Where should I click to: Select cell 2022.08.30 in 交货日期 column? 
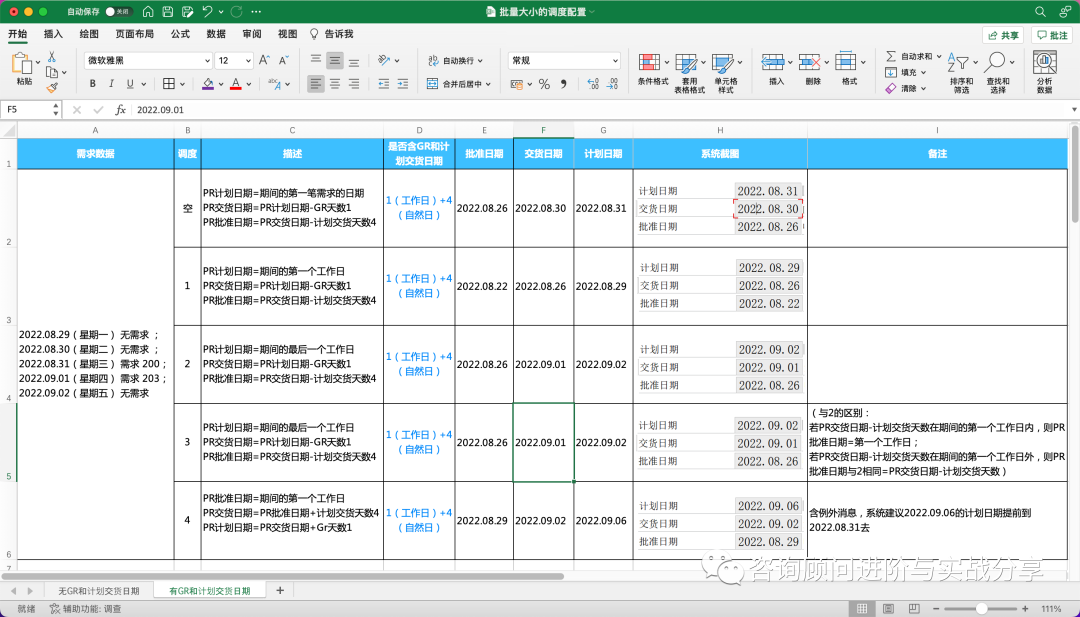543,208
